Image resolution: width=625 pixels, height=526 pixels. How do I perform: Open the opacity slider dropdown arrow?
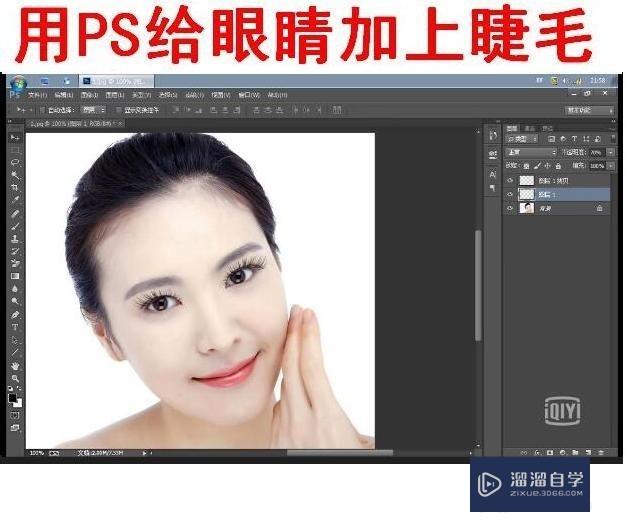coord(611,153)
